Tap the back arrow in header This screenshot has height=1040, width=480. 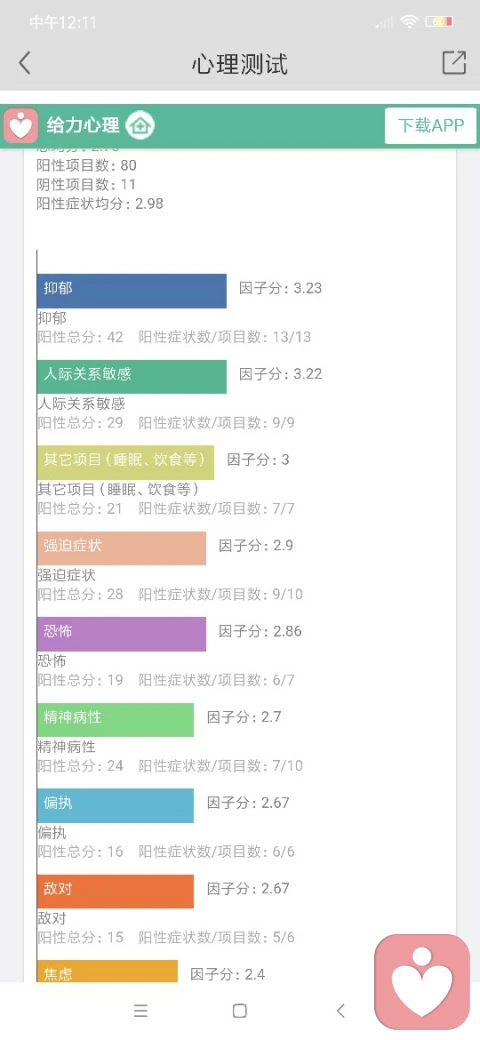click(25, 64)
